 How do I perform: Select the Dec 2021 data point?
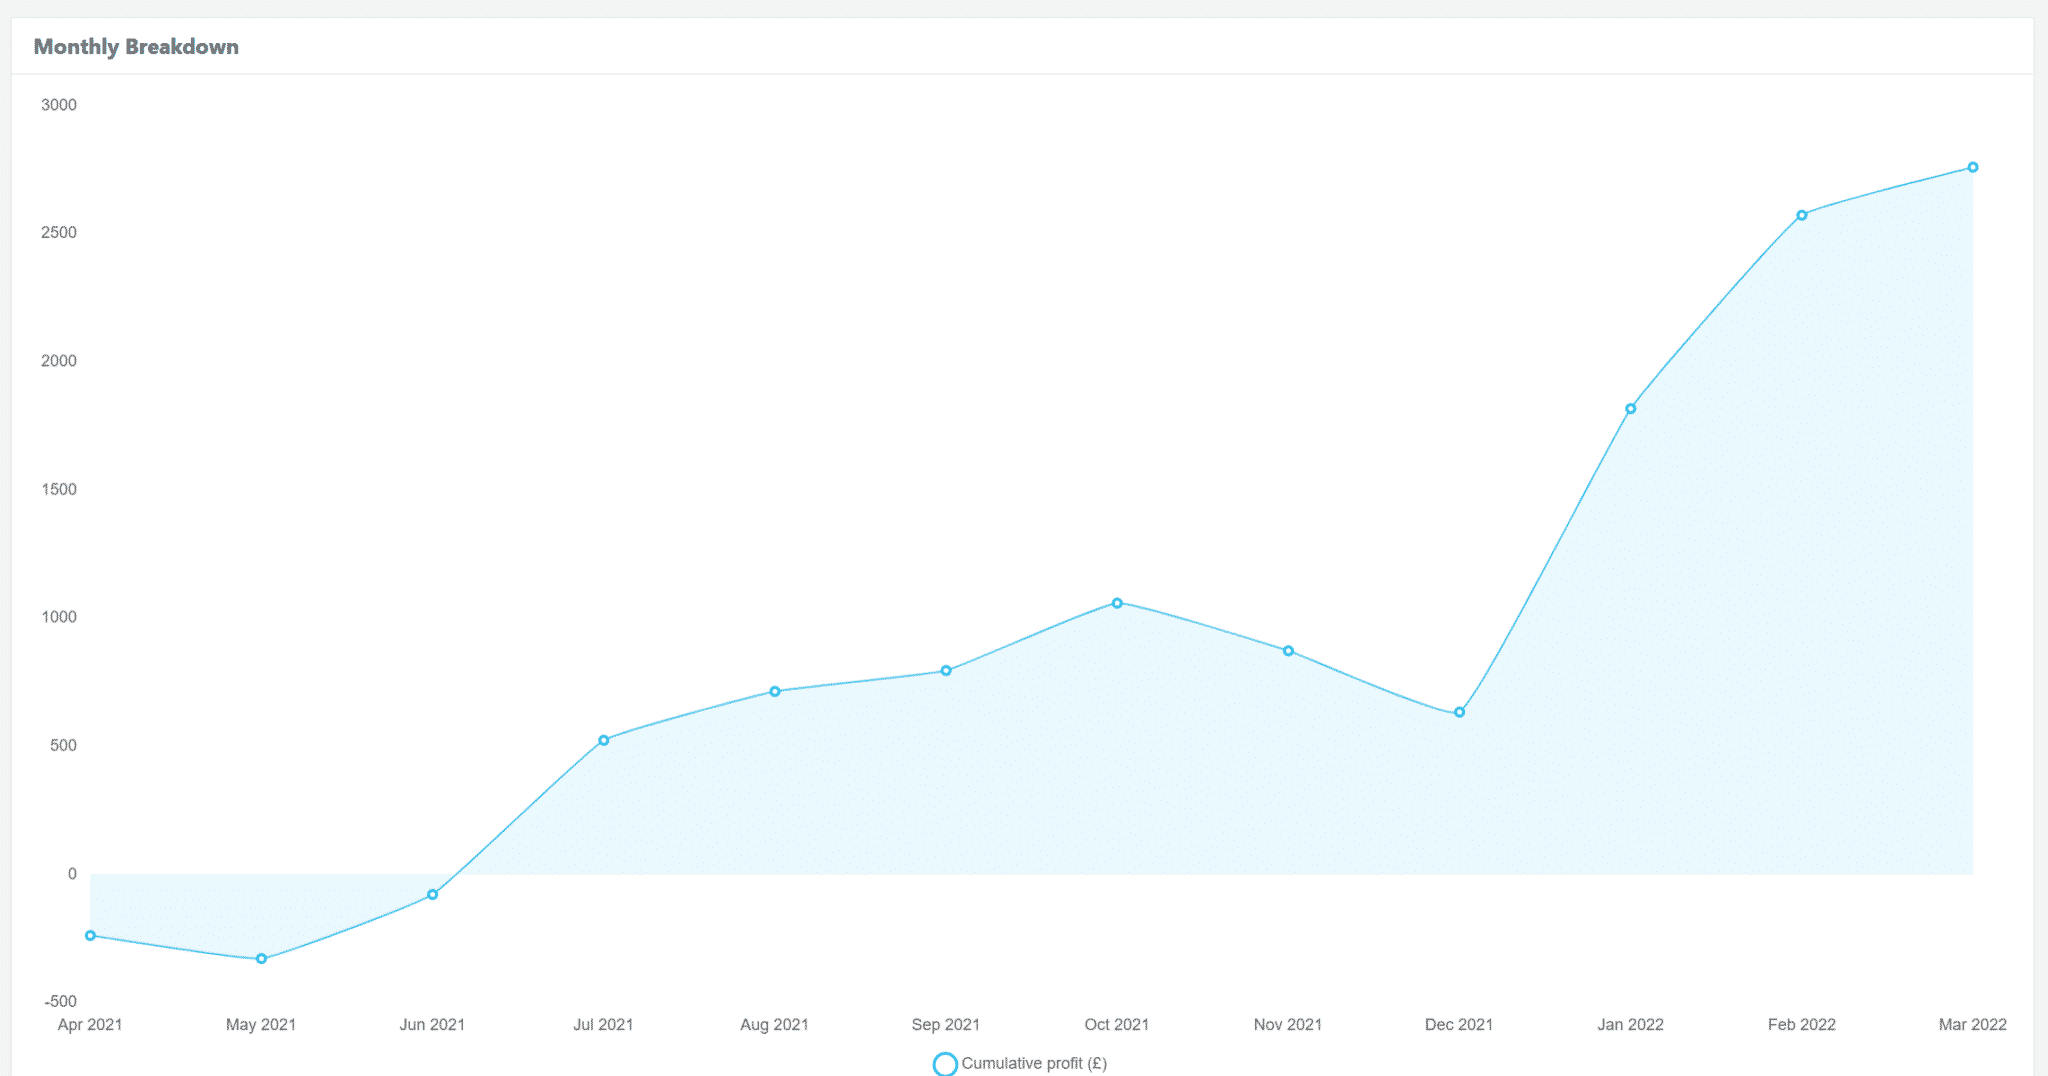(x=1460, y=713)
